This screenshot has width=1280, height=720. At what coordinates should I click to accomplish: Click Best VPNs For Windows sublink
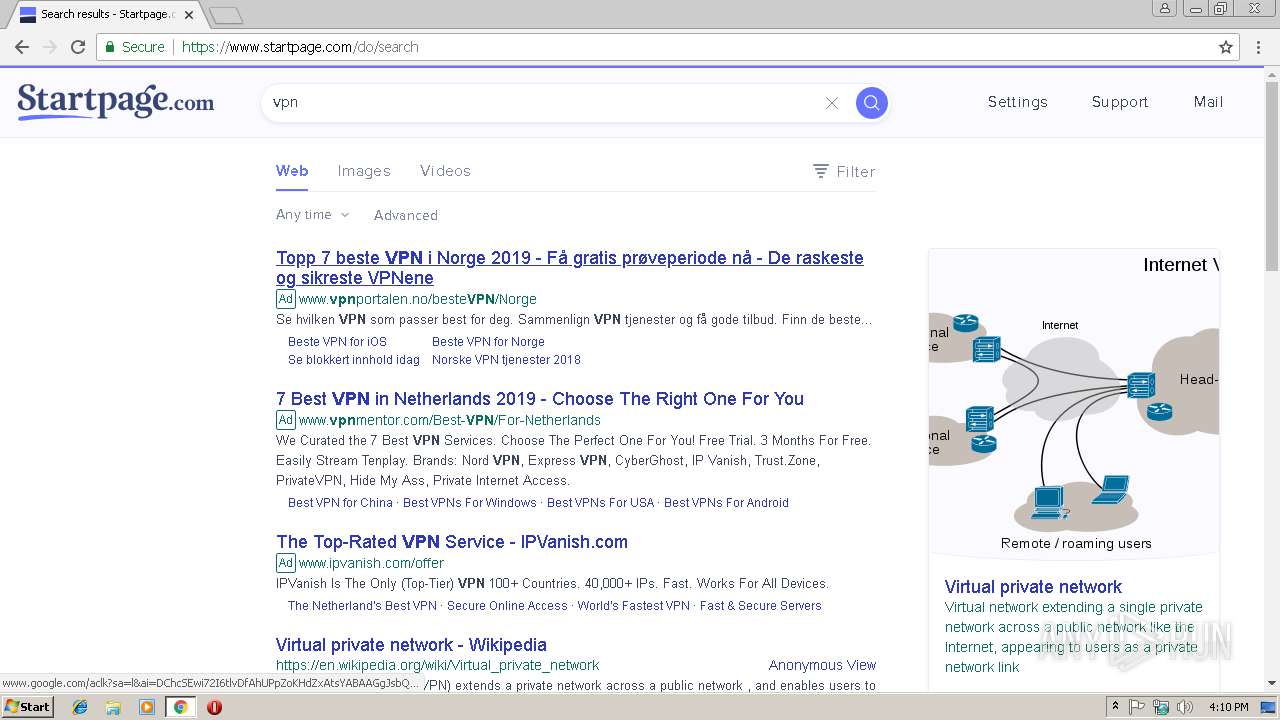470,503
